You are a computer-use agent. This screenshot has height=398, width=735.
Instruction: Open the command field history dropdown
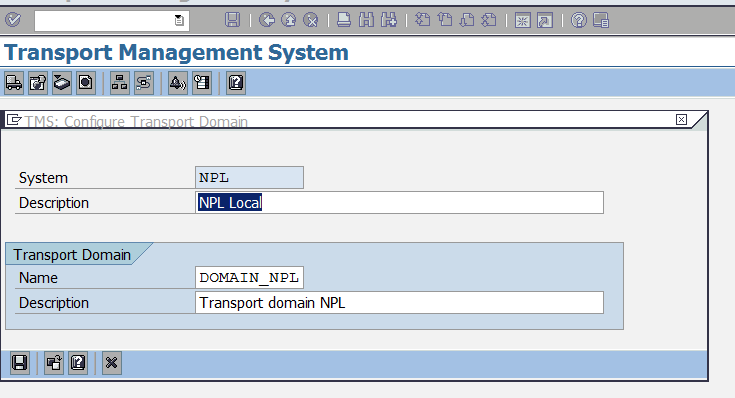tap(179, 20)
